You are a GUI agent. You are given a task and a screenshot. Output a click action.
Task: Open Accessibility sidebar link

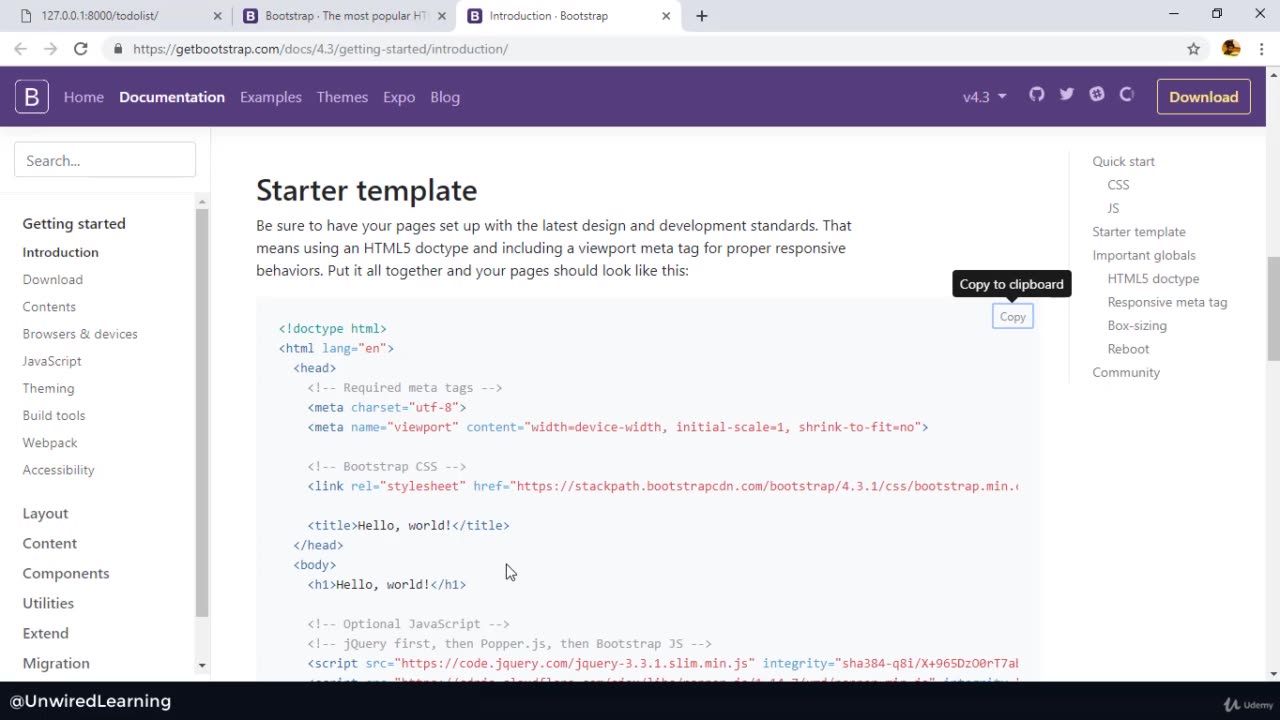pos(58,469)
